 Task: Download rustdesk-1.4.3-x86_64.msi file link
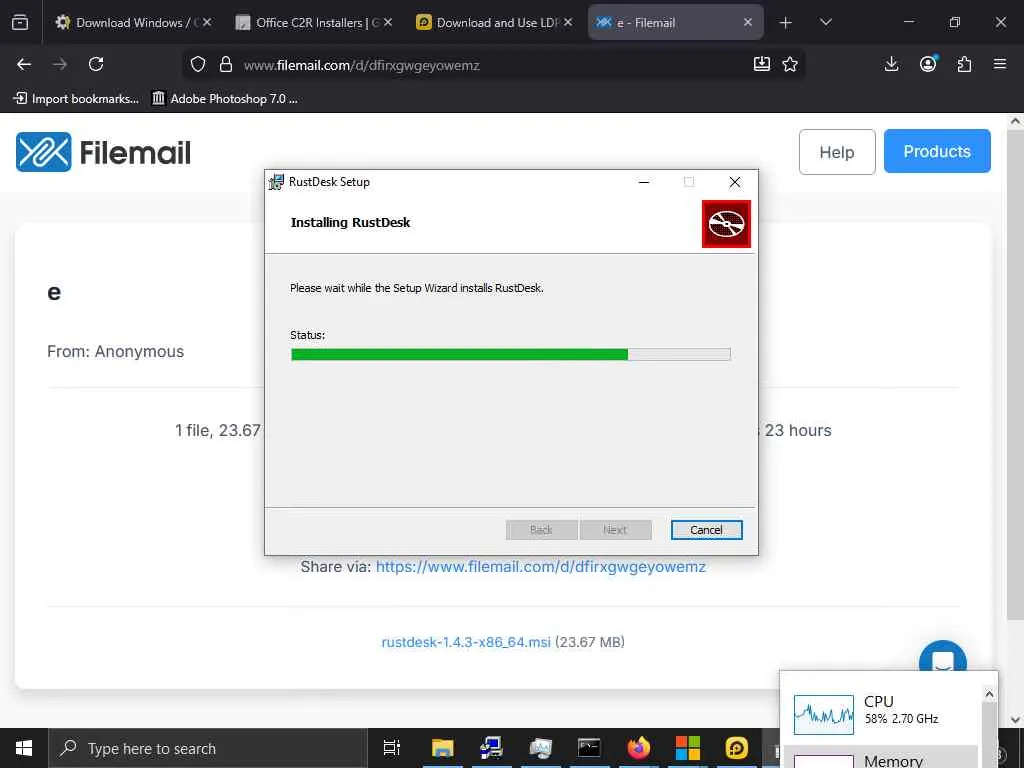[x=466, y=642]
